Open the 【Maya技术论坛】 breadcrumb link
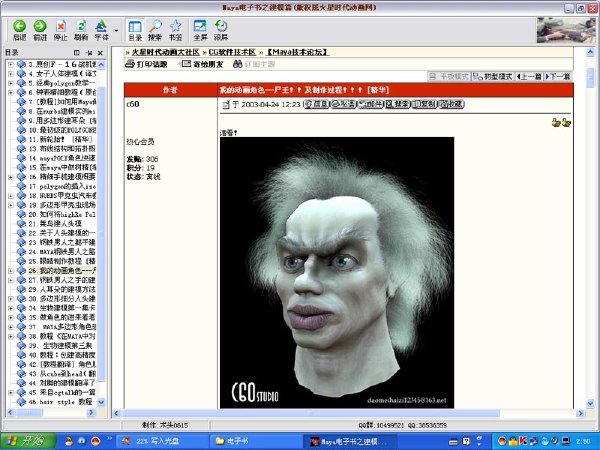This screenshot has height=450, width=600. (297, 52)
